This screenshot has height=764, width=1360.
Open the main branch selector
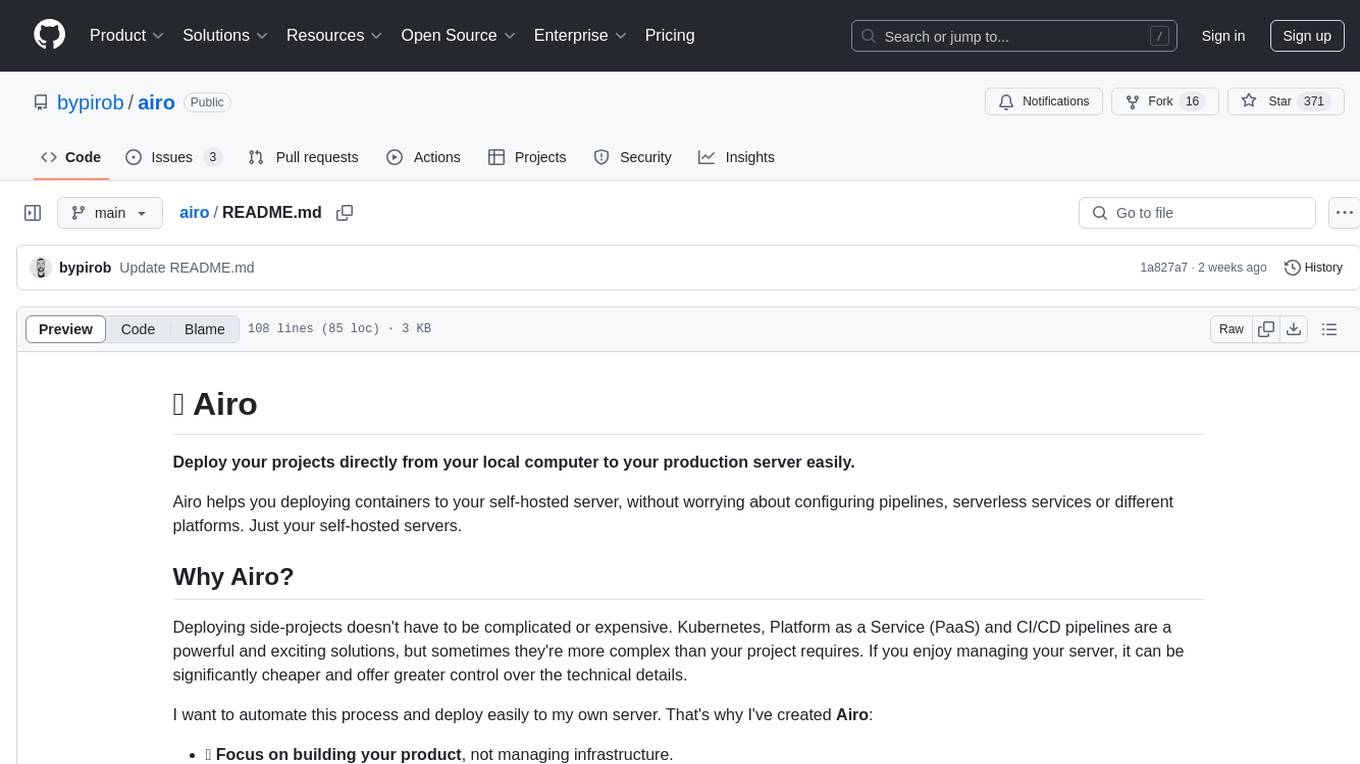[109, 213]
